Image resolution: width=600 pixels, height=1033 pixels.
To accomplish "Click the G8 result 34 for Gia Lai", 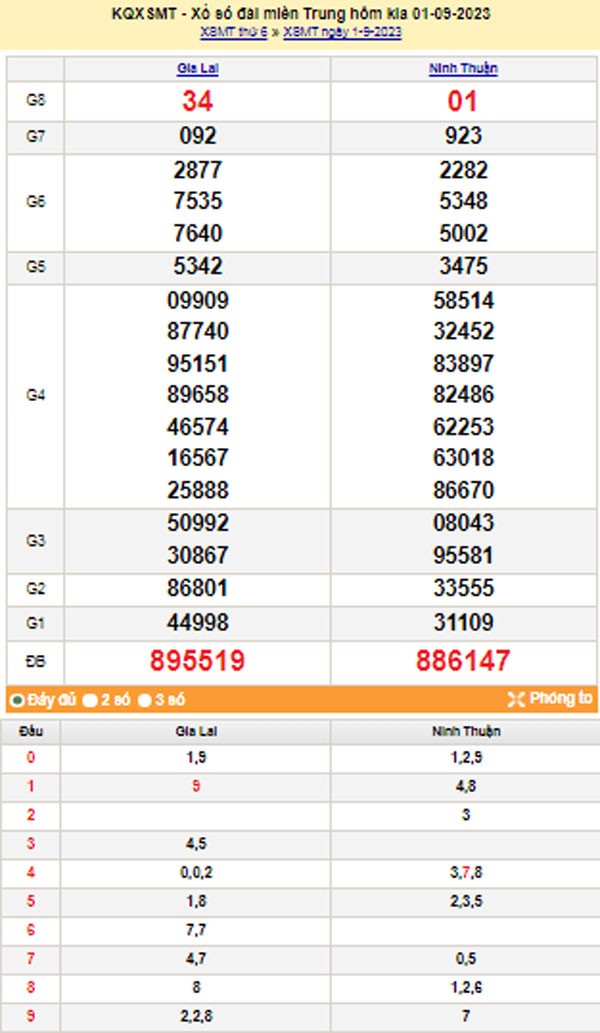I will [197, 101].
